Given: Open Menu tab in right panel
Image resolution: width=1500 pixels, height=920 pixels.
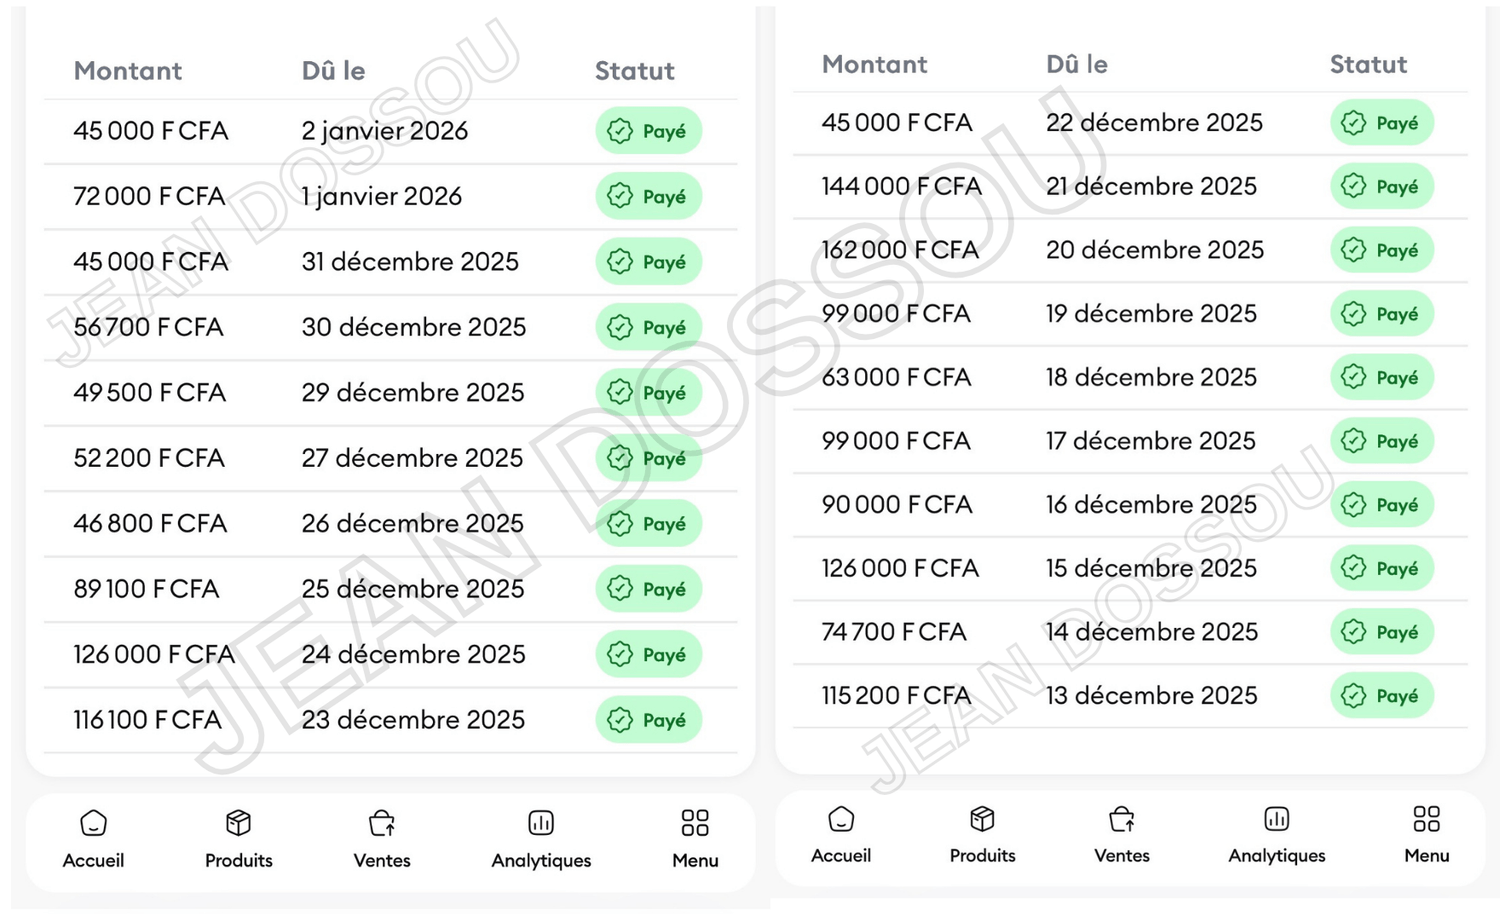Looking at the screenshot, I should pos(1427,835).
